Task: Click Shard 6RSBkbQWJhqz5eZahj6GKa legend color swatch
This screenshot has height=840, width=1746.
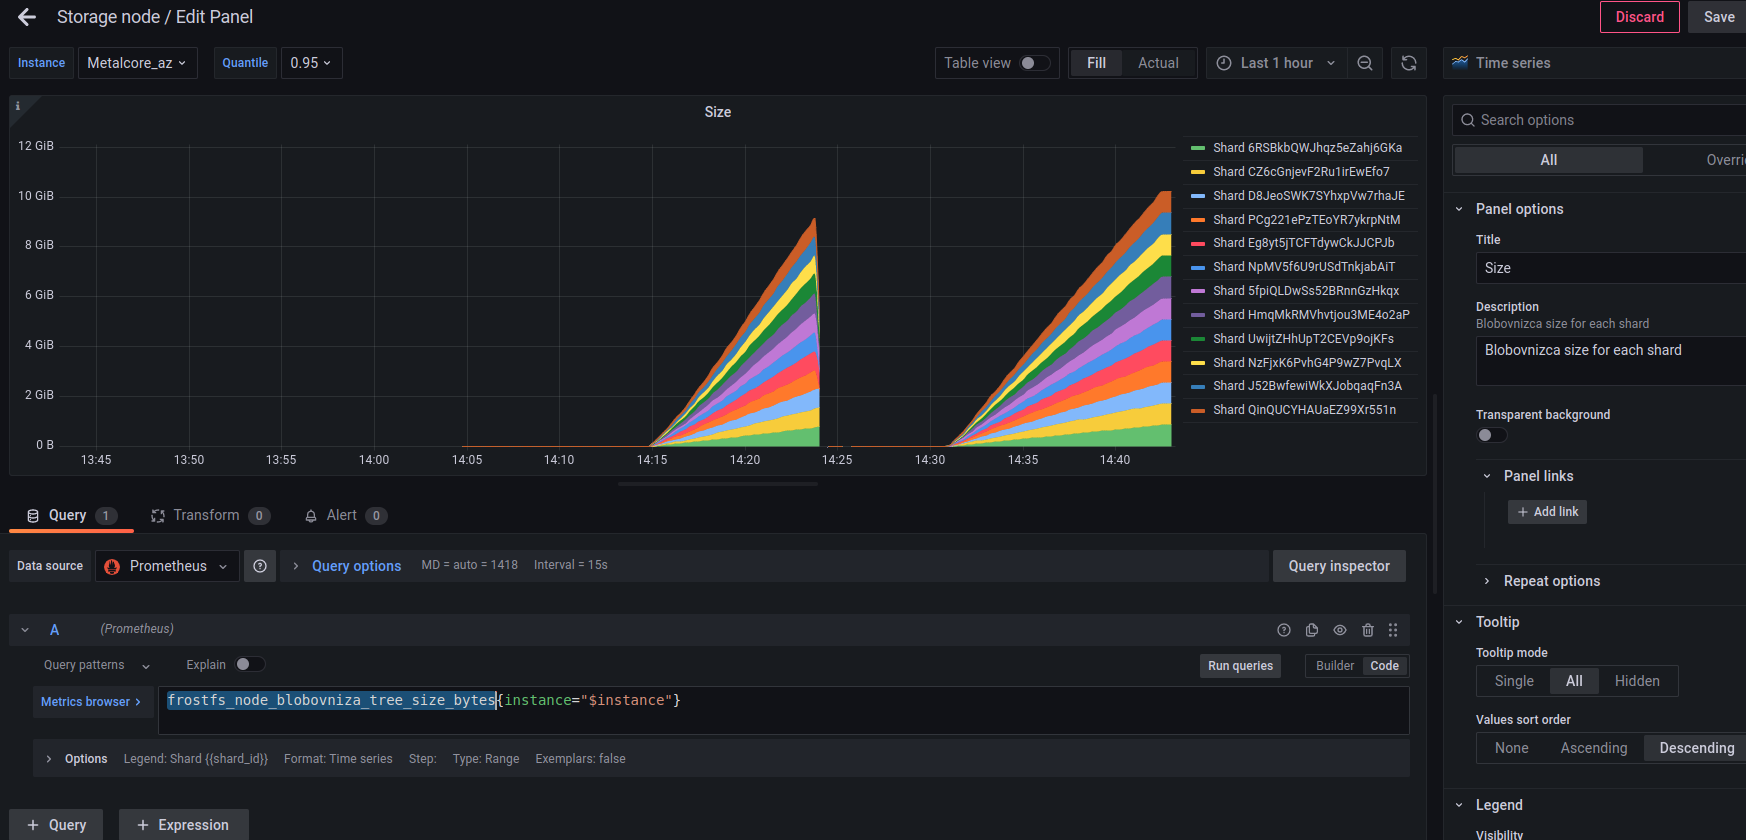Action: [x=1197, y=148]
